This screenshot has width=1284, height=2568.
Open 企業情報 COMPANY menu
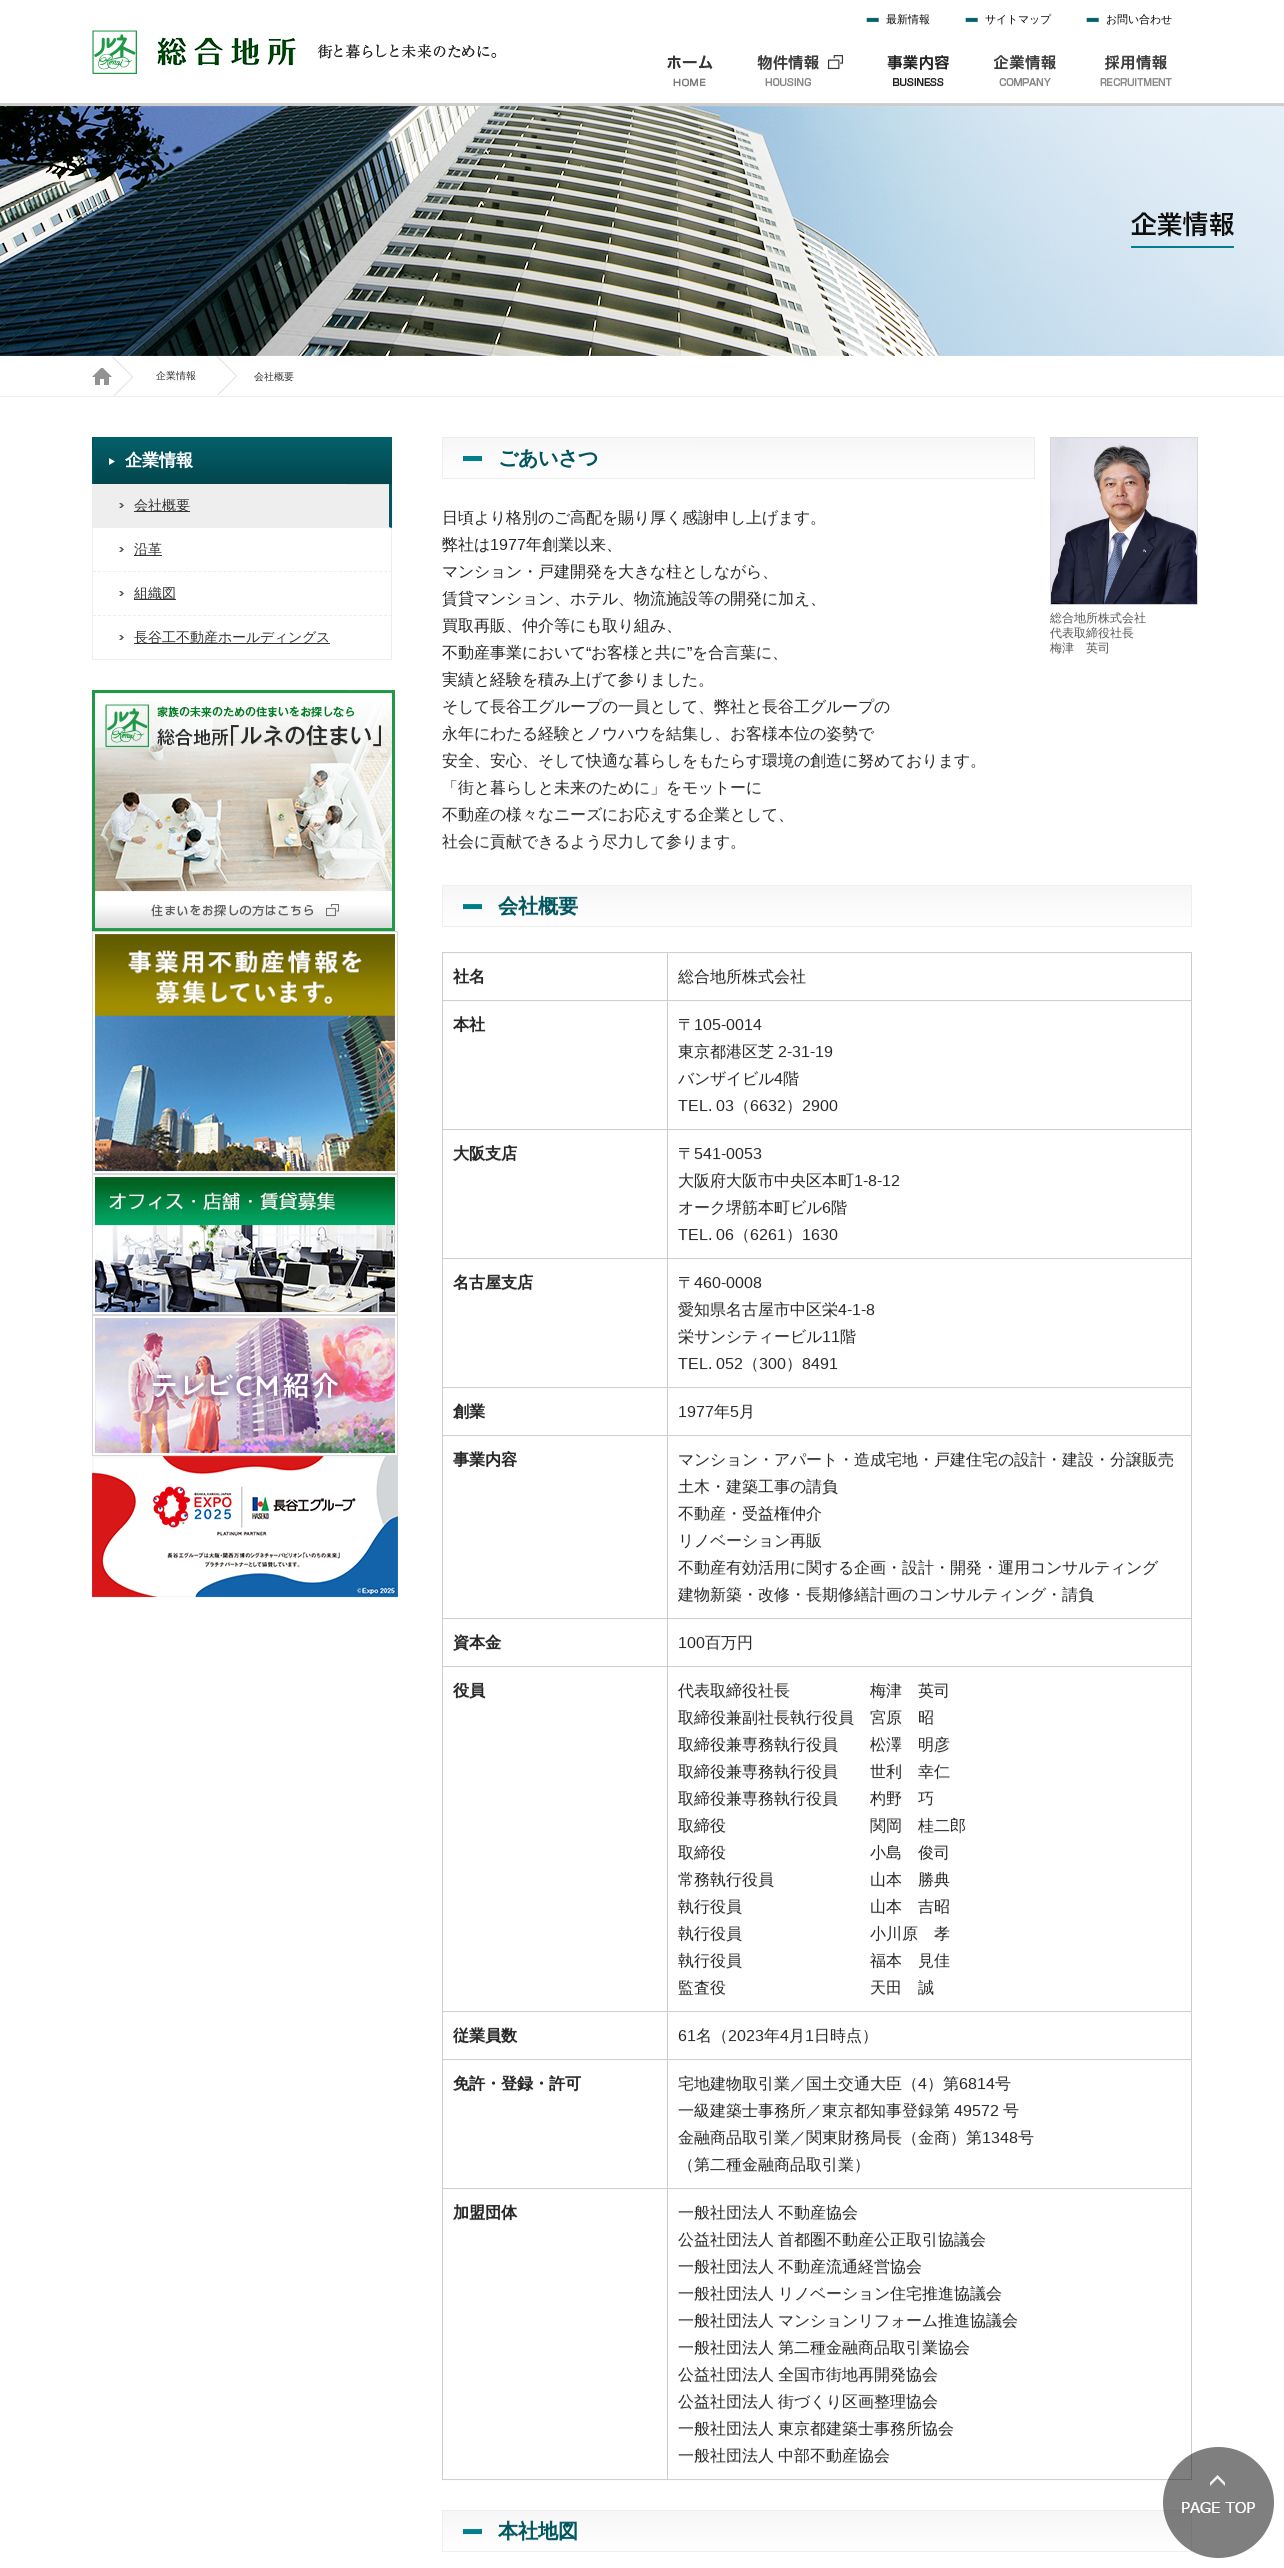[1024, 70]
